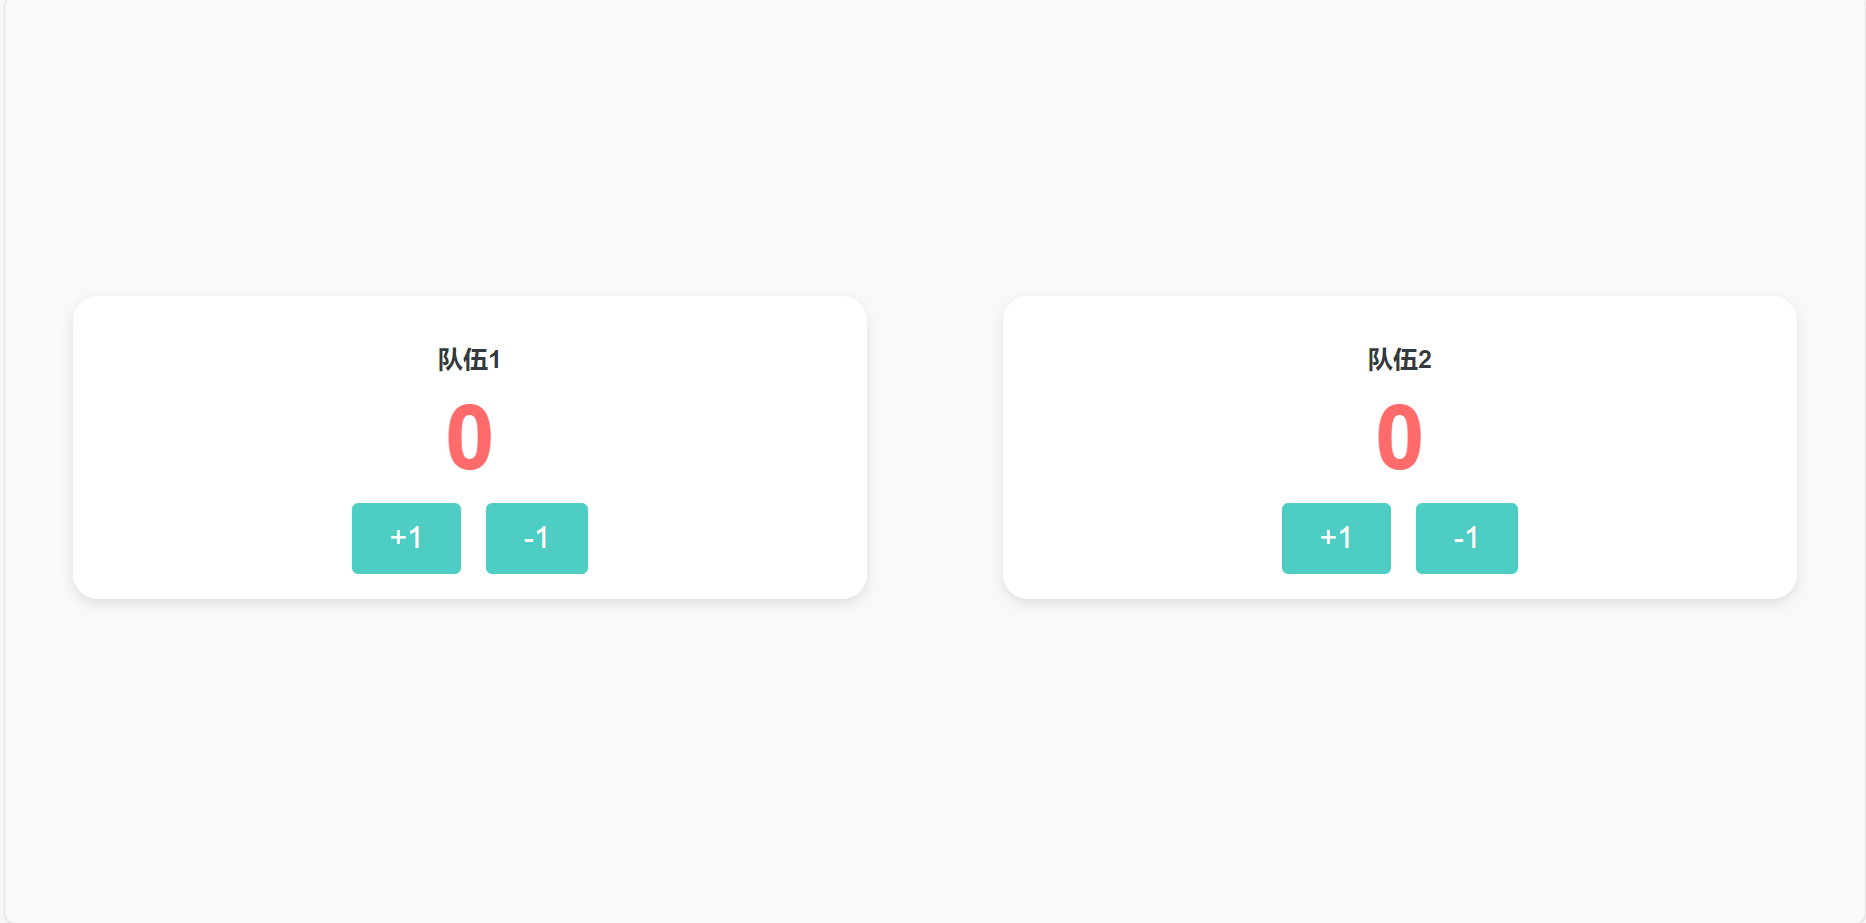Screen dimensions: 1866x923
Task: Add one point to 队伍2
Action: click(x=1336, y=538)
